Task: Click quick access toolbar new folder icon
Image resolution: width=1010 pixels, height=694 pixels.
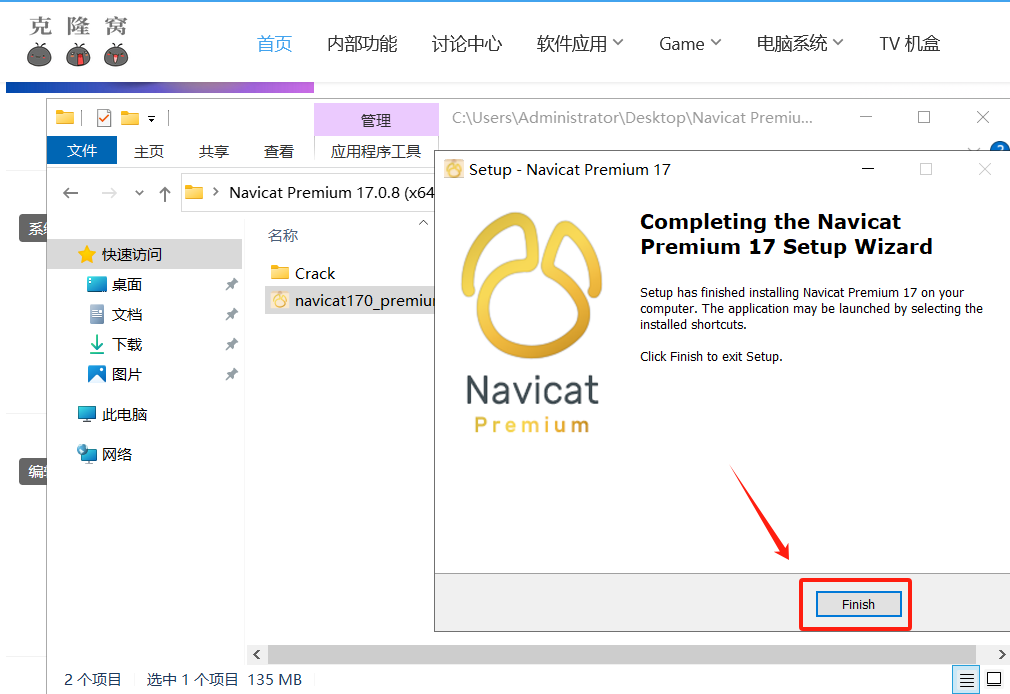Action: [x=130, y=118]
